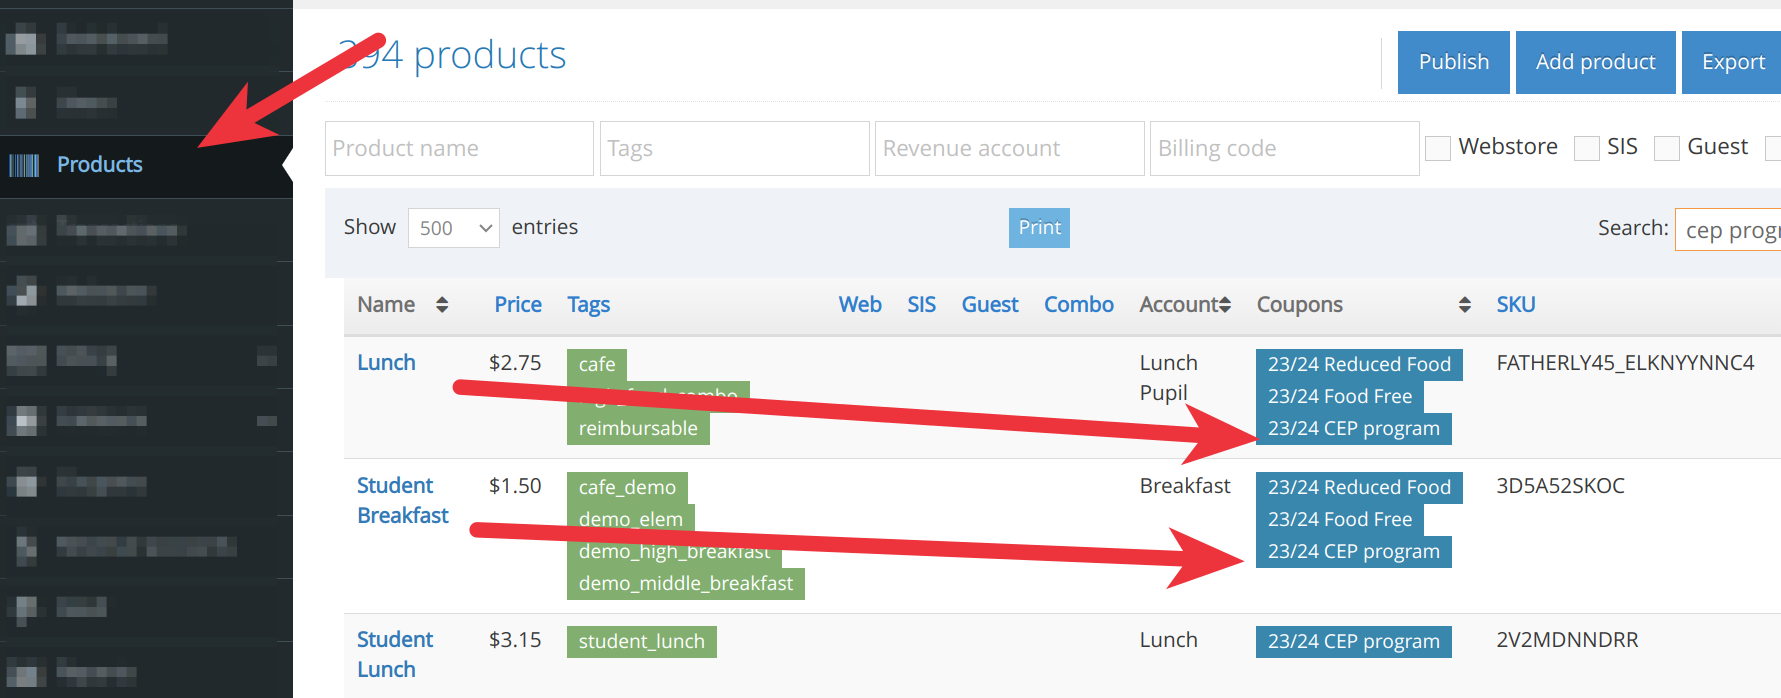Sort the table by SKU column
1781x698 pixels.
[x=1515, y=305]
